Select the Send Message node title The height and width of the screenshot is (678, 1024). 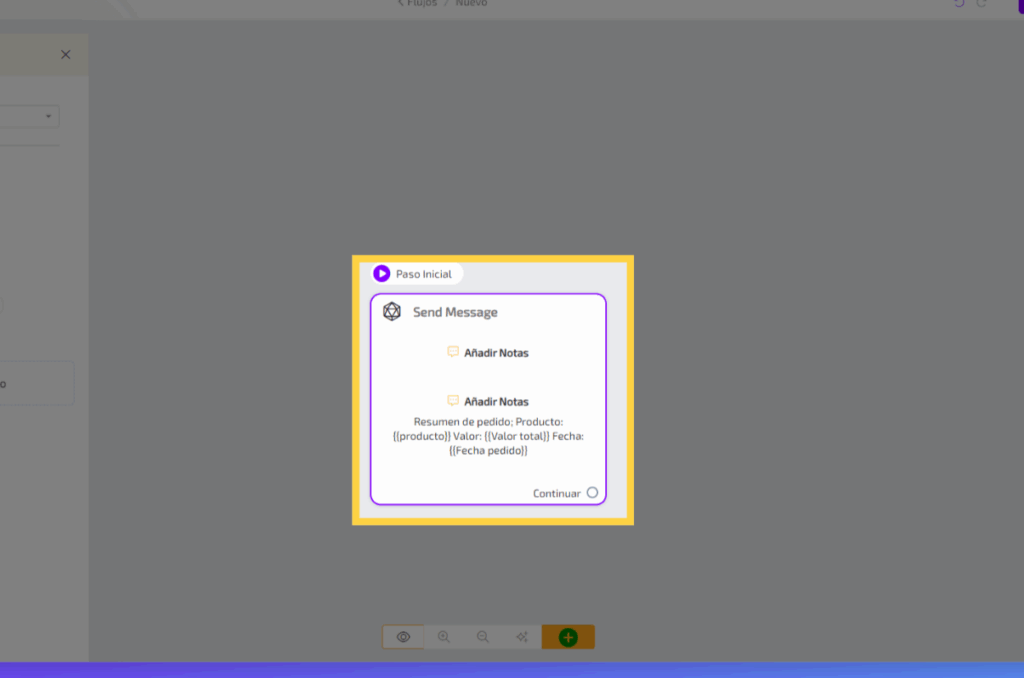[455, 312]
